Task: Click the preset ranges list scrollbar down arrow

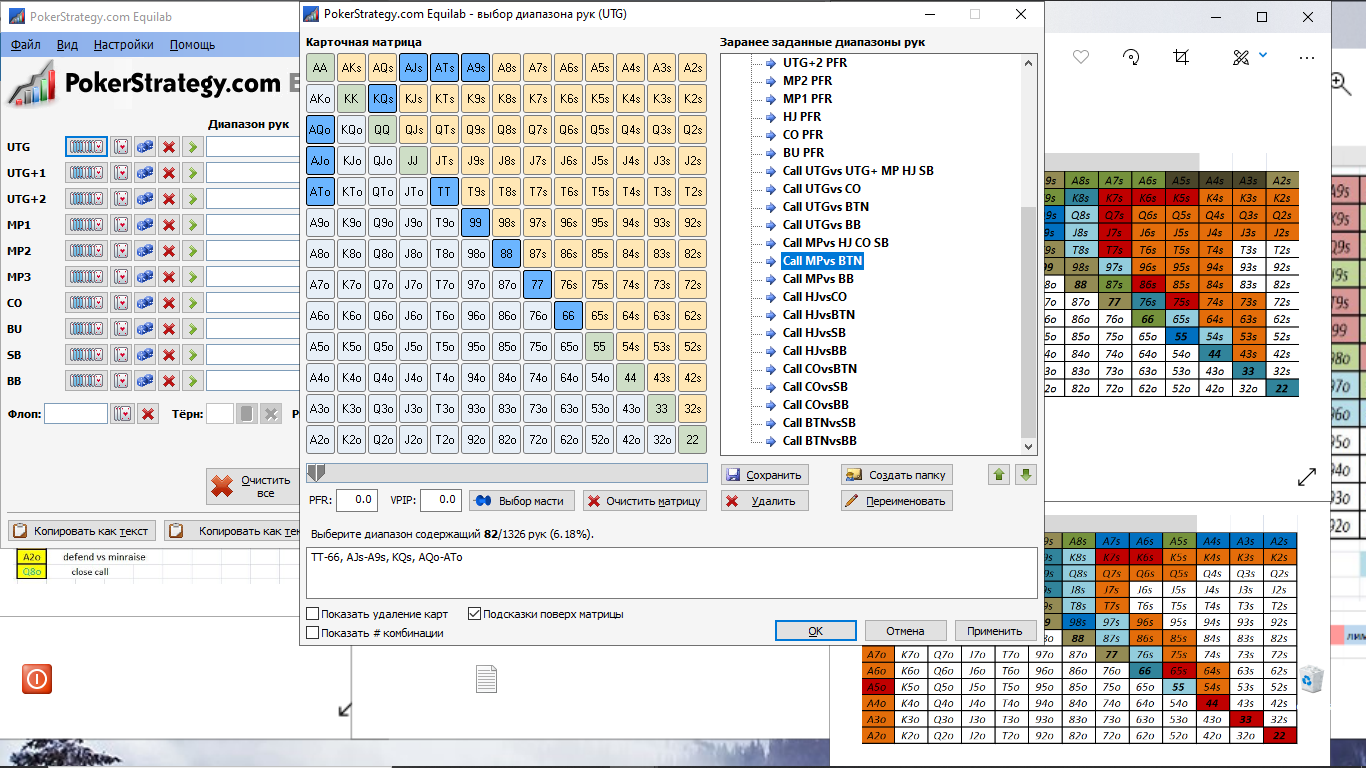Action: pyautogui.click(x=1028, y=449)
